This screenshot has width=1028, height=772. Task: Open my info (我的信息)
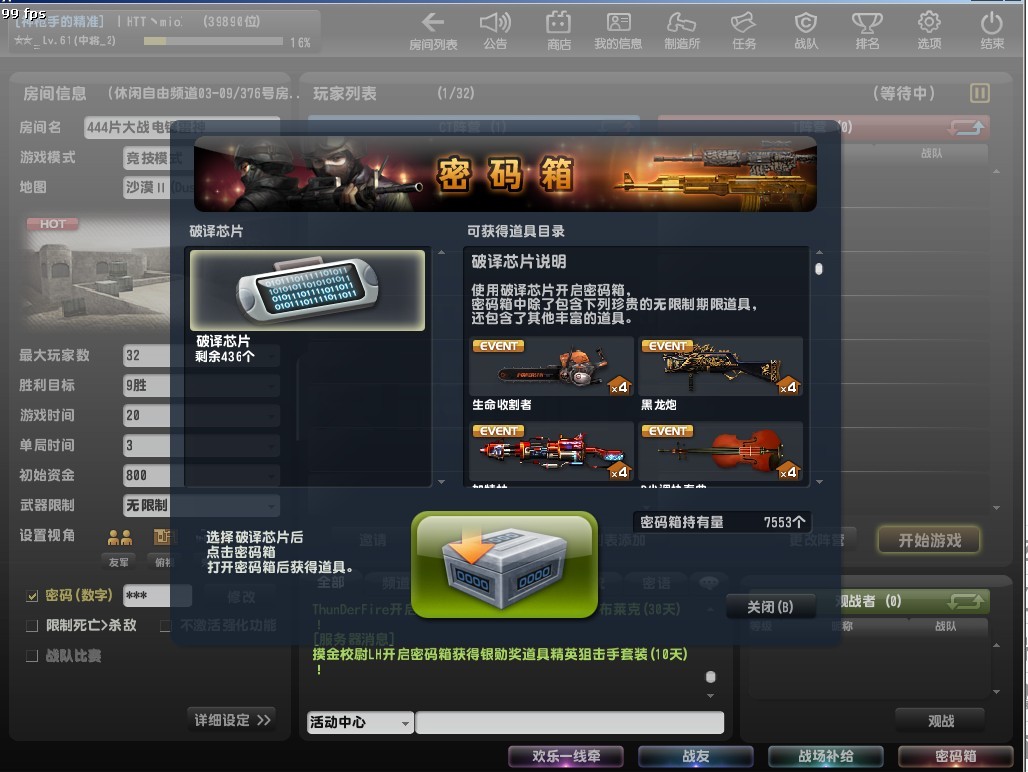point(618,31)
